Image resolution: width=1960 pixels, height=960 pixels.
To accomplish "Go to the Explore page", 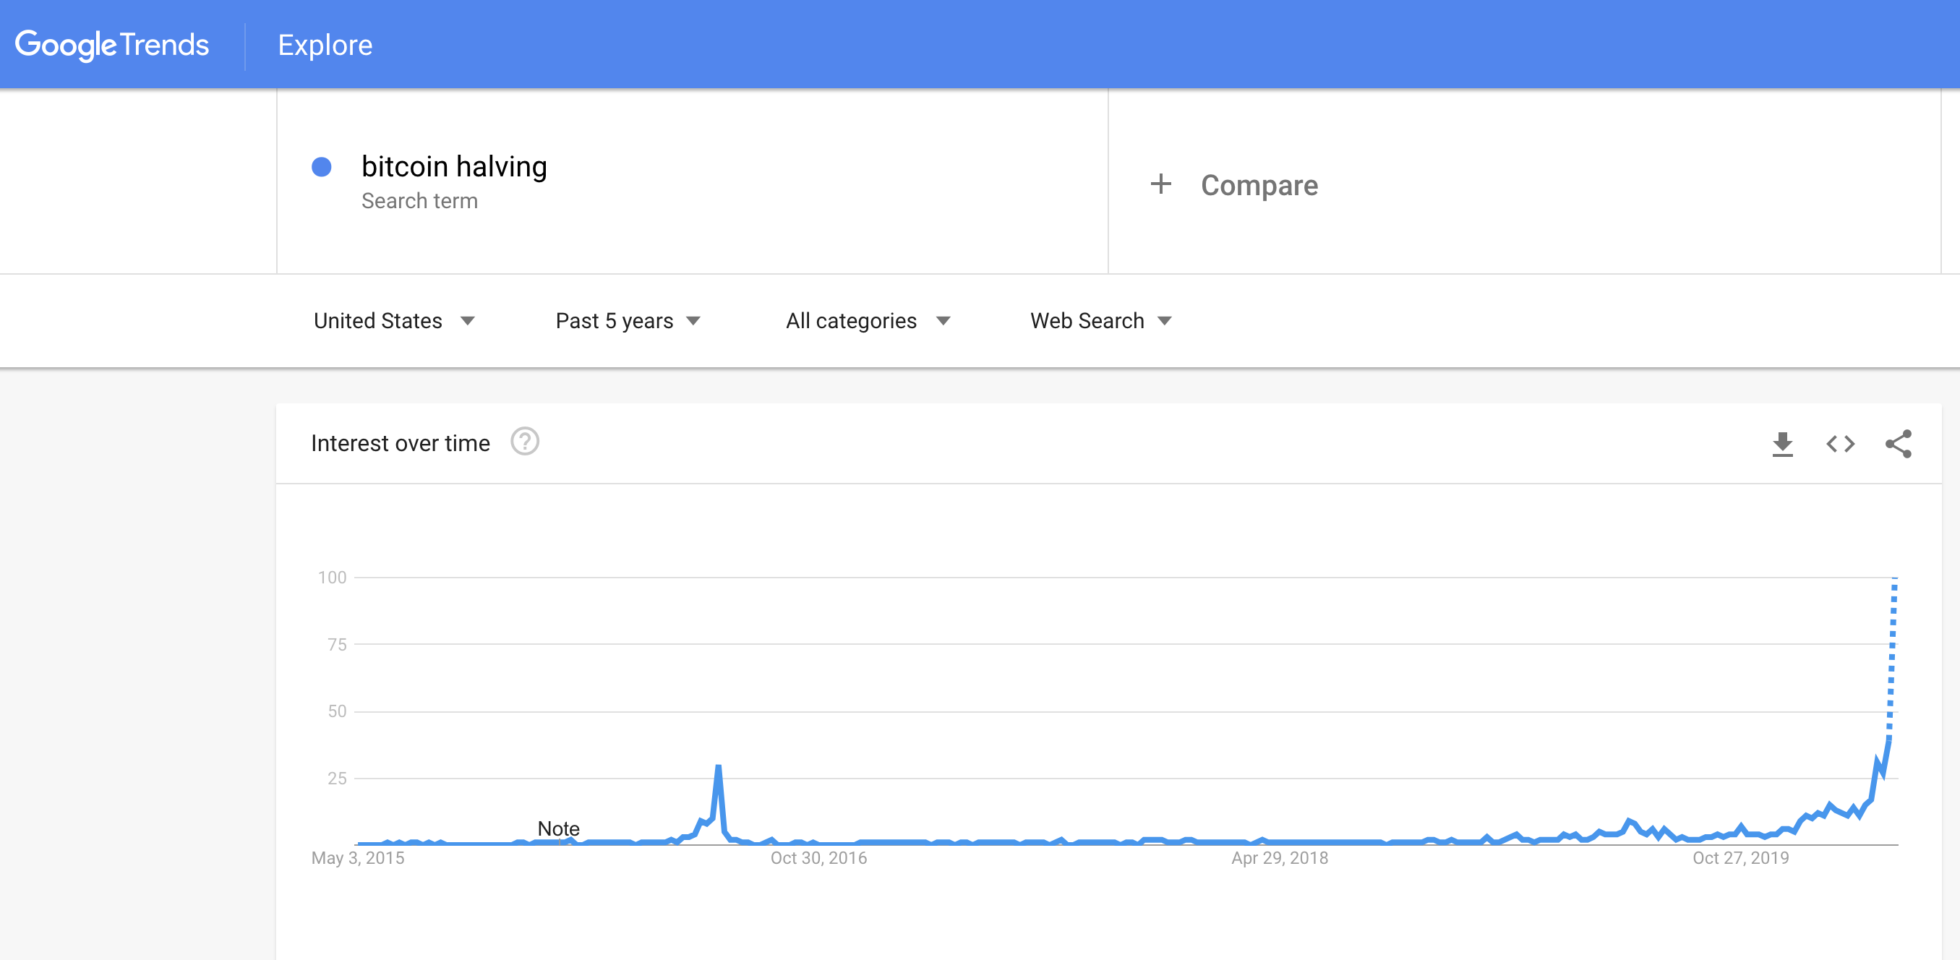I will click(325, 45).
